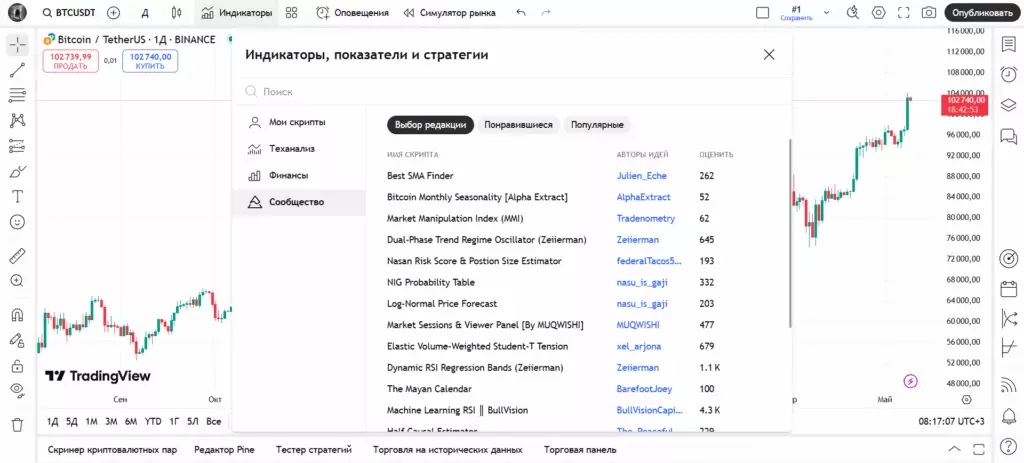Select the chart patterns tool
The image size is (1024, 463).
[x=18, y=121]
